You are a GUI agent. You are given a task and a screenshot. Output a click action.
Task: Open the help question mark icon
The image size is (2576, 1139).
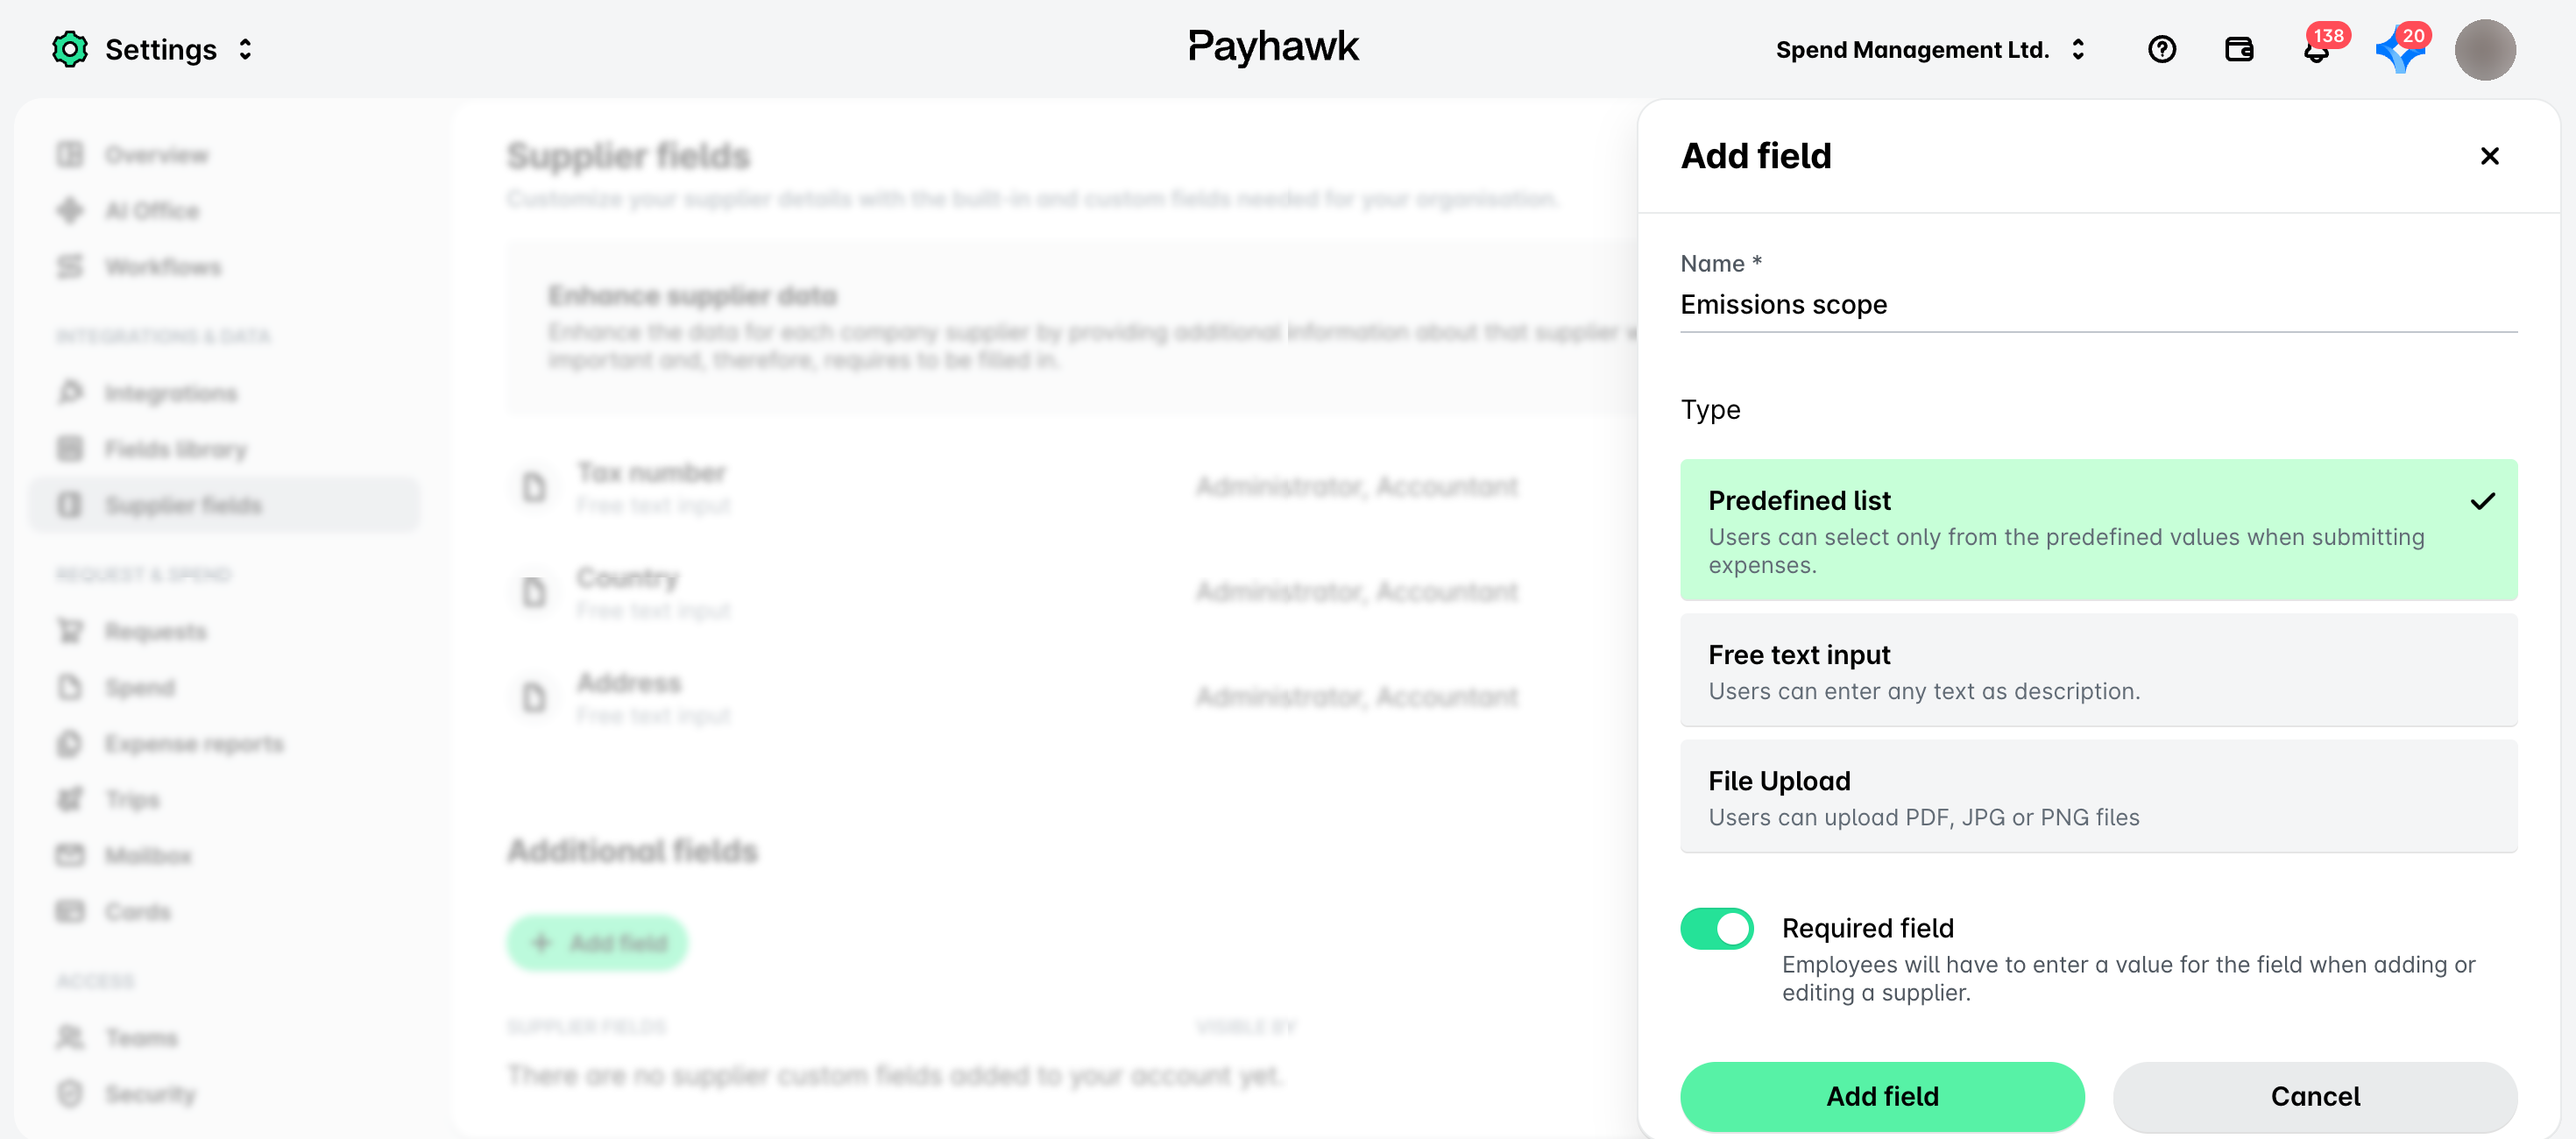coord(2162,49)
